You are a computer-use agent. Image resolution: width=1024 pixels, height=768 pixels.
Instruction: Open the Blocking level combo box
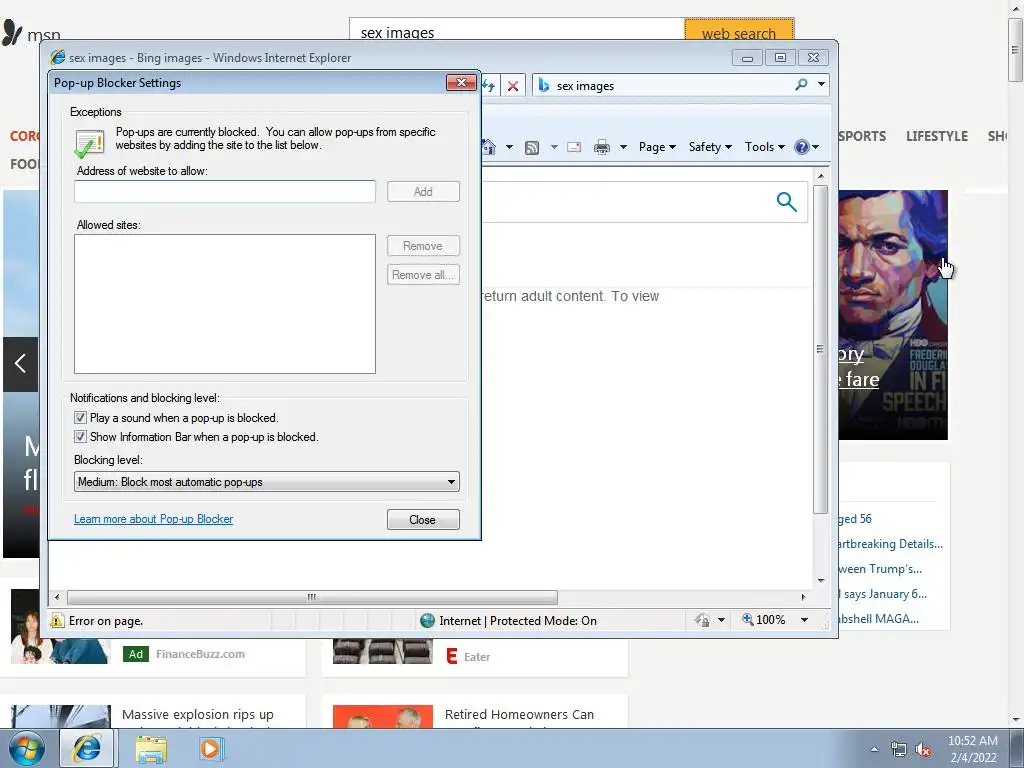[x=266, y=482]
